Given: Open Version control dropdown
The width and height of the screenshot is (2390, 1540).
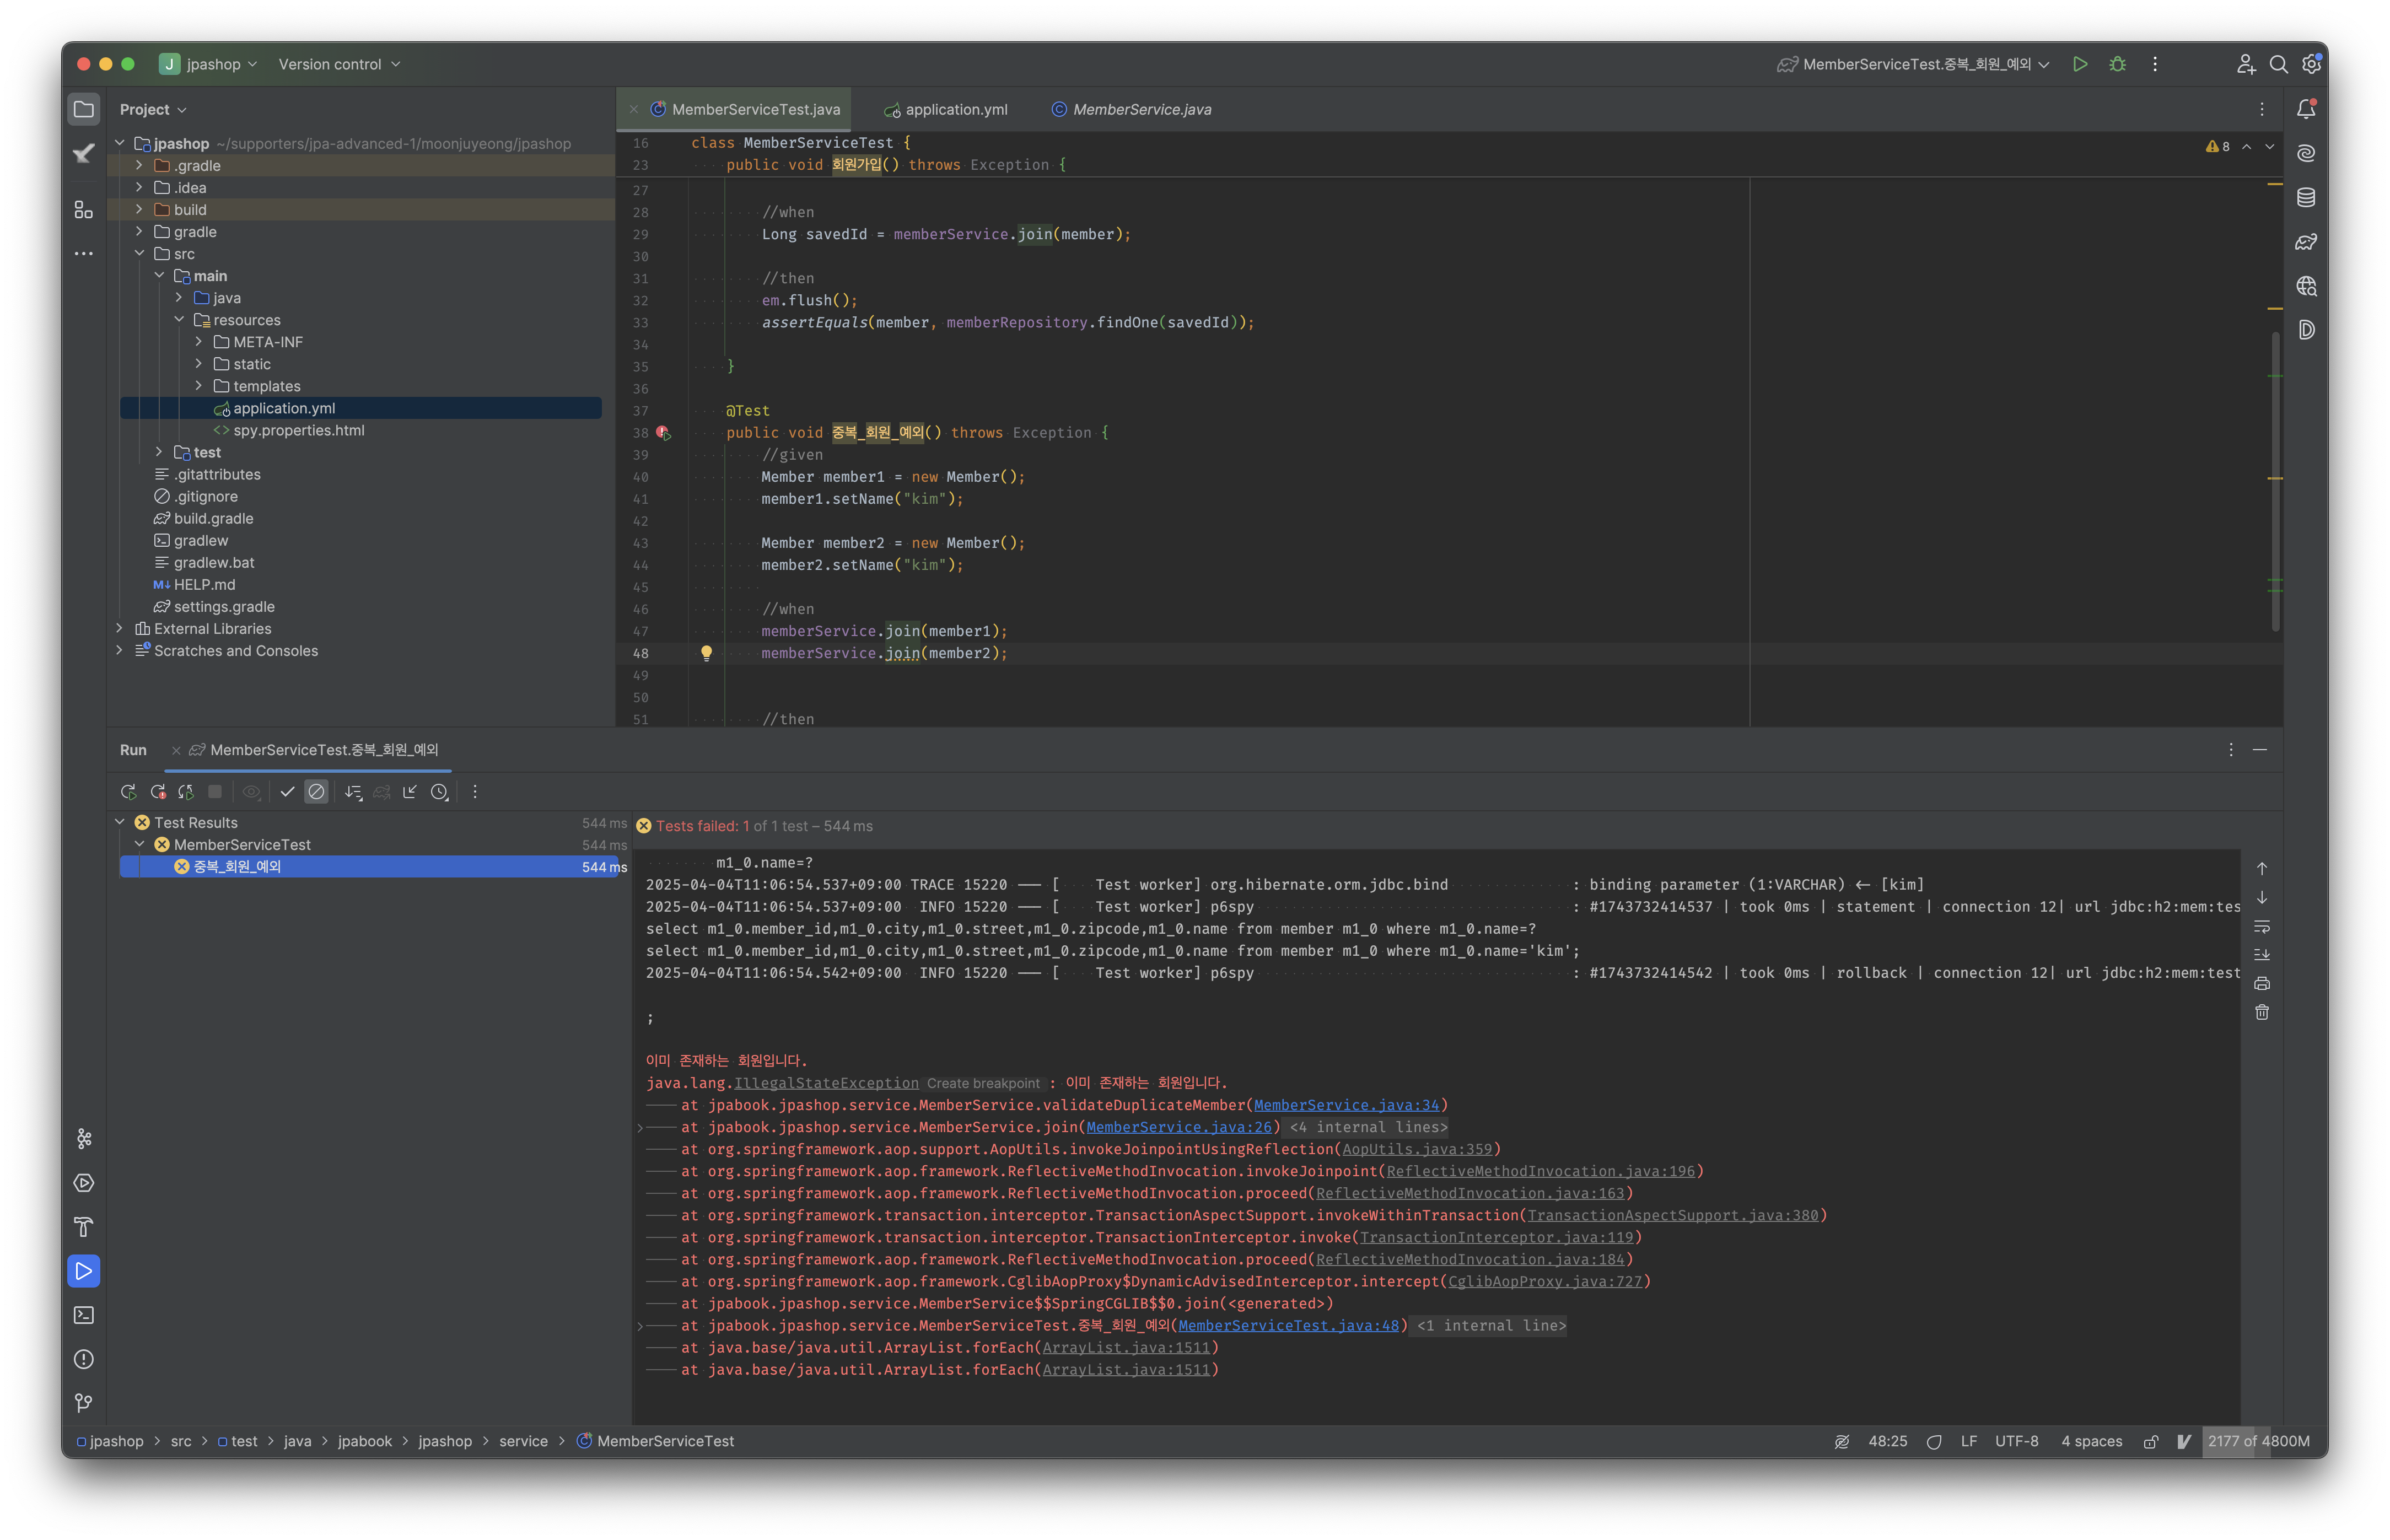Looking at the screenshot, I should click(339, 64).
